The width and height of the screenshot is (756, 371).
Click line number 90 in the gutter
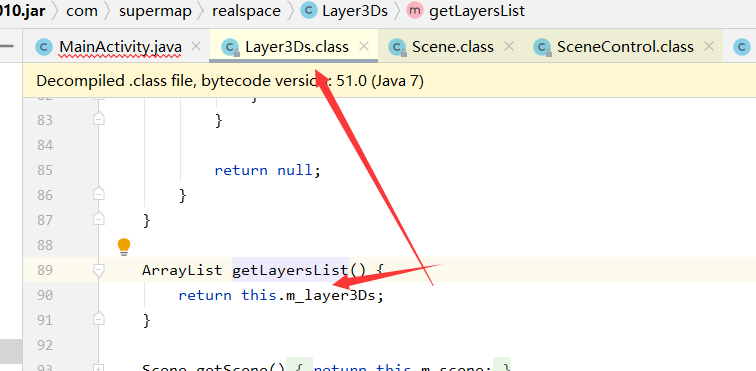[x=45, y=295]
